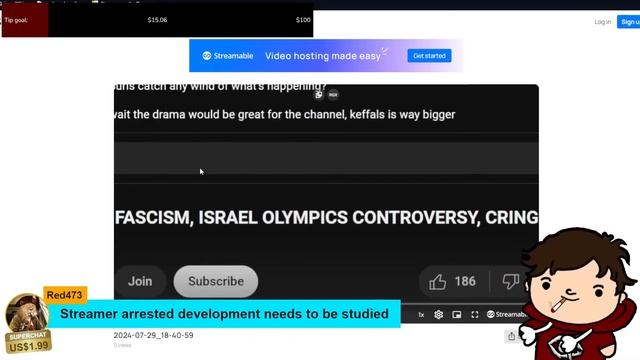Click the 'Video hosting made easy' banner text
Viewport: 640px width, 360px height.
[322, 56]
